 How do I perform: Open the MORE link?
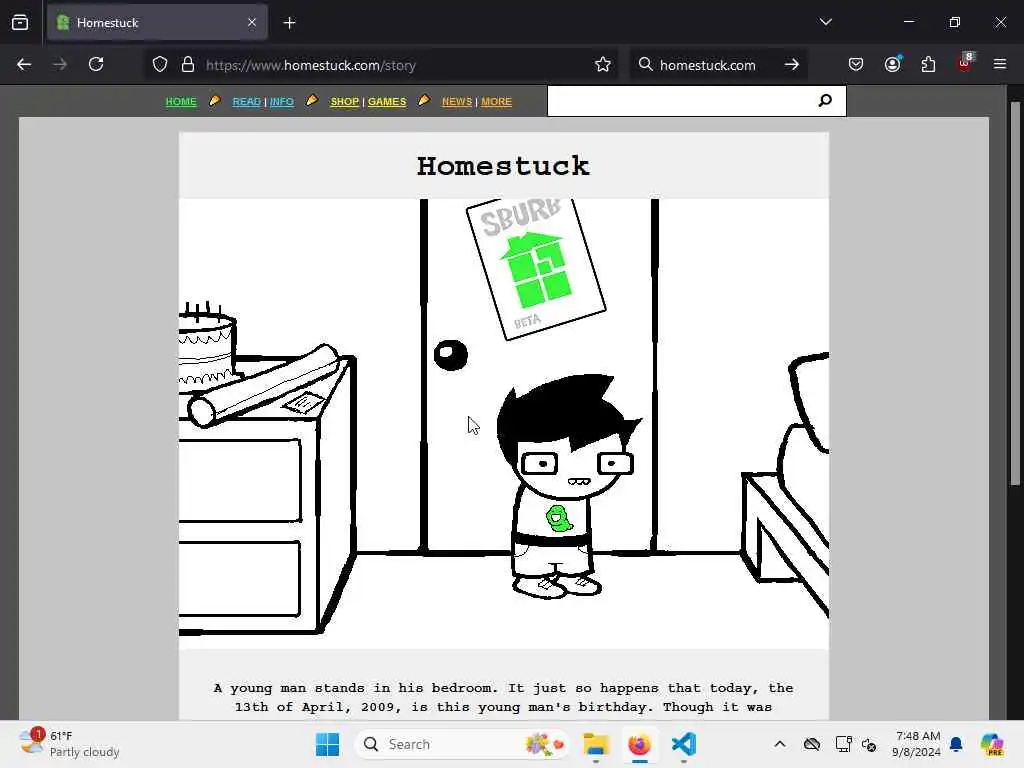(x=496, y=102)
